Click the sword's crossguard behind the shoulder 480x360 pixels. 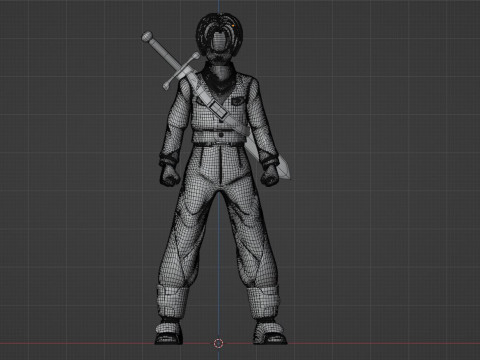pyautogui.click(x=182, y=71)
